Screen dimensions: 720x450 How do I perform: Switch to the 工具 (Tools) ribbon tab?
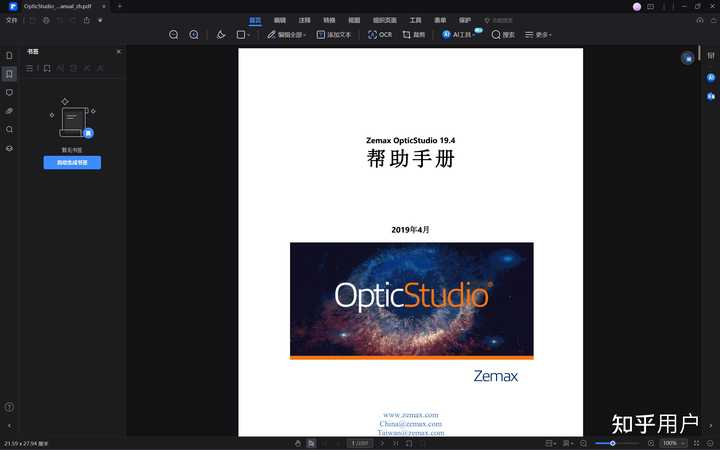coord(416,20)
